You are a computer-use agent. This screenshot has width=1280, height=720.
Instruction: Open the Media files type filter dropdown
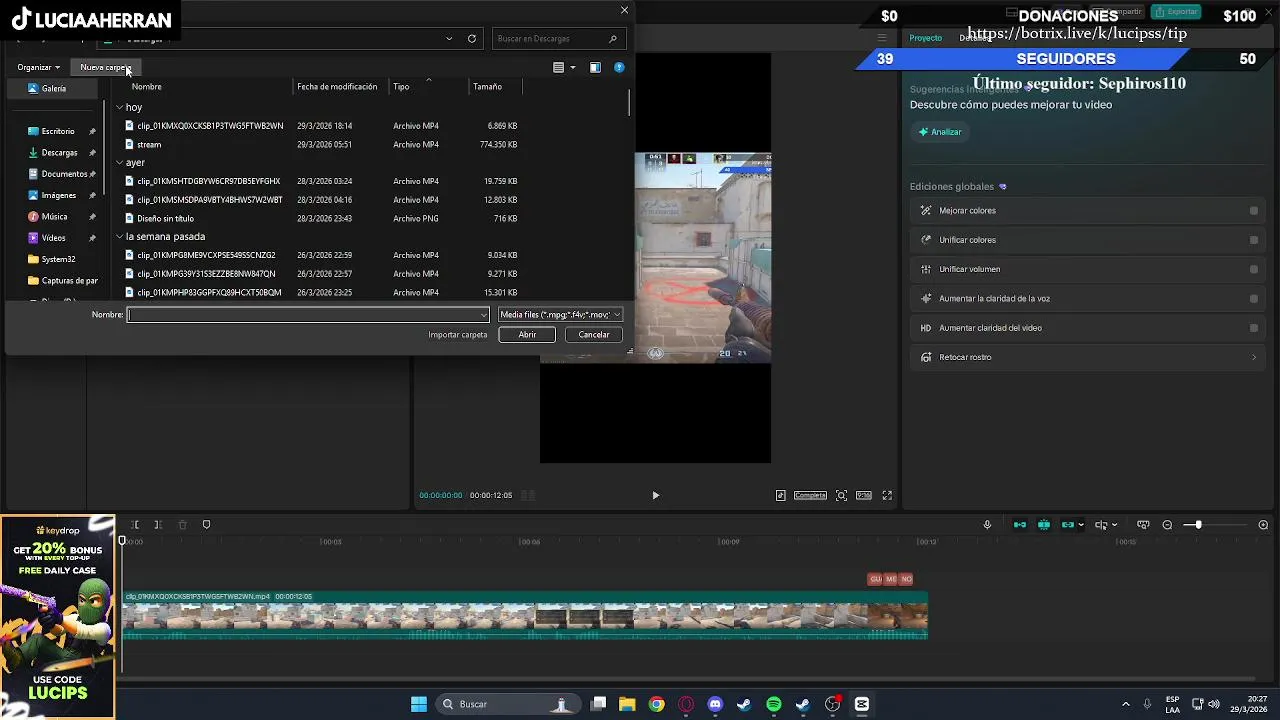[560, 314]
